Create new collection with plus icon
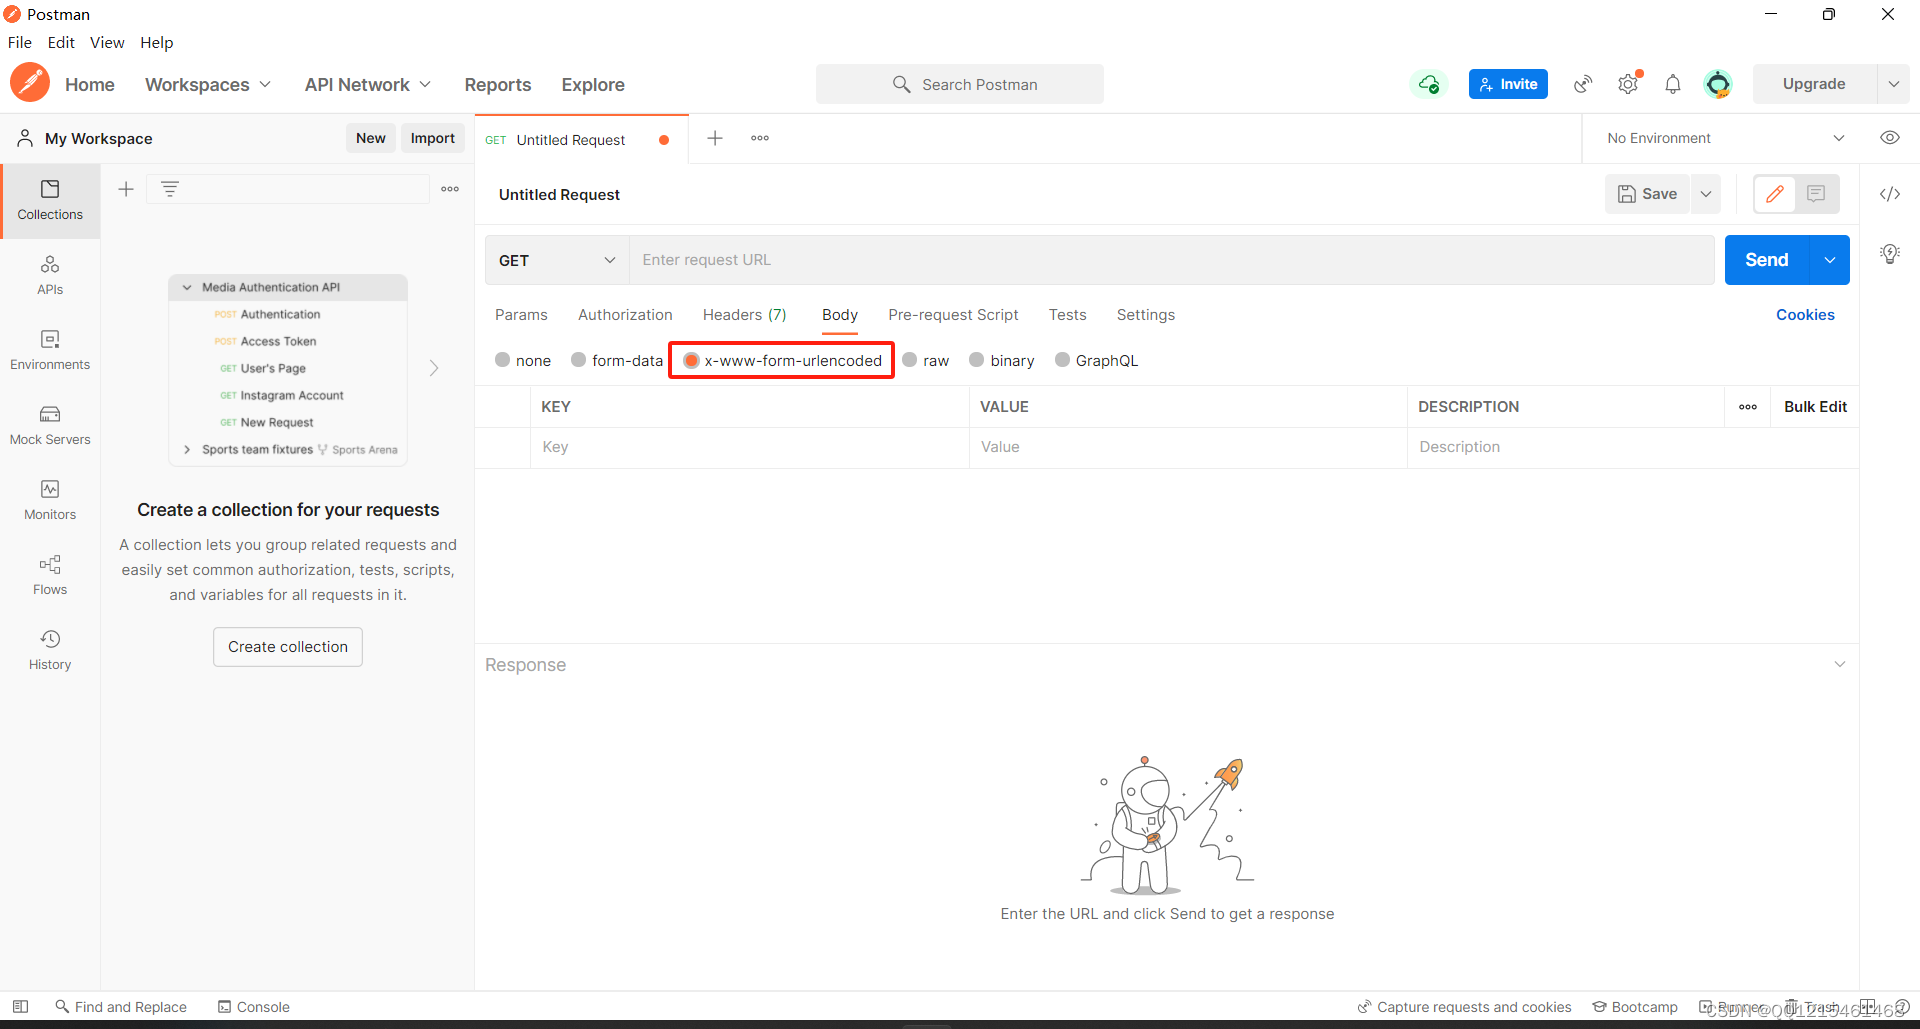Screen dimensions: 1920x1029 pyautogui.click(x=126, y=189)
